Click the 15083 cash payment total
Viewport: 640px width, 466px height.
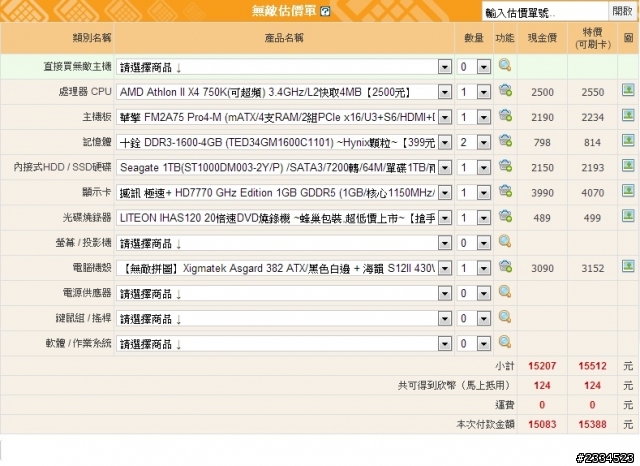tap(542, 424)
